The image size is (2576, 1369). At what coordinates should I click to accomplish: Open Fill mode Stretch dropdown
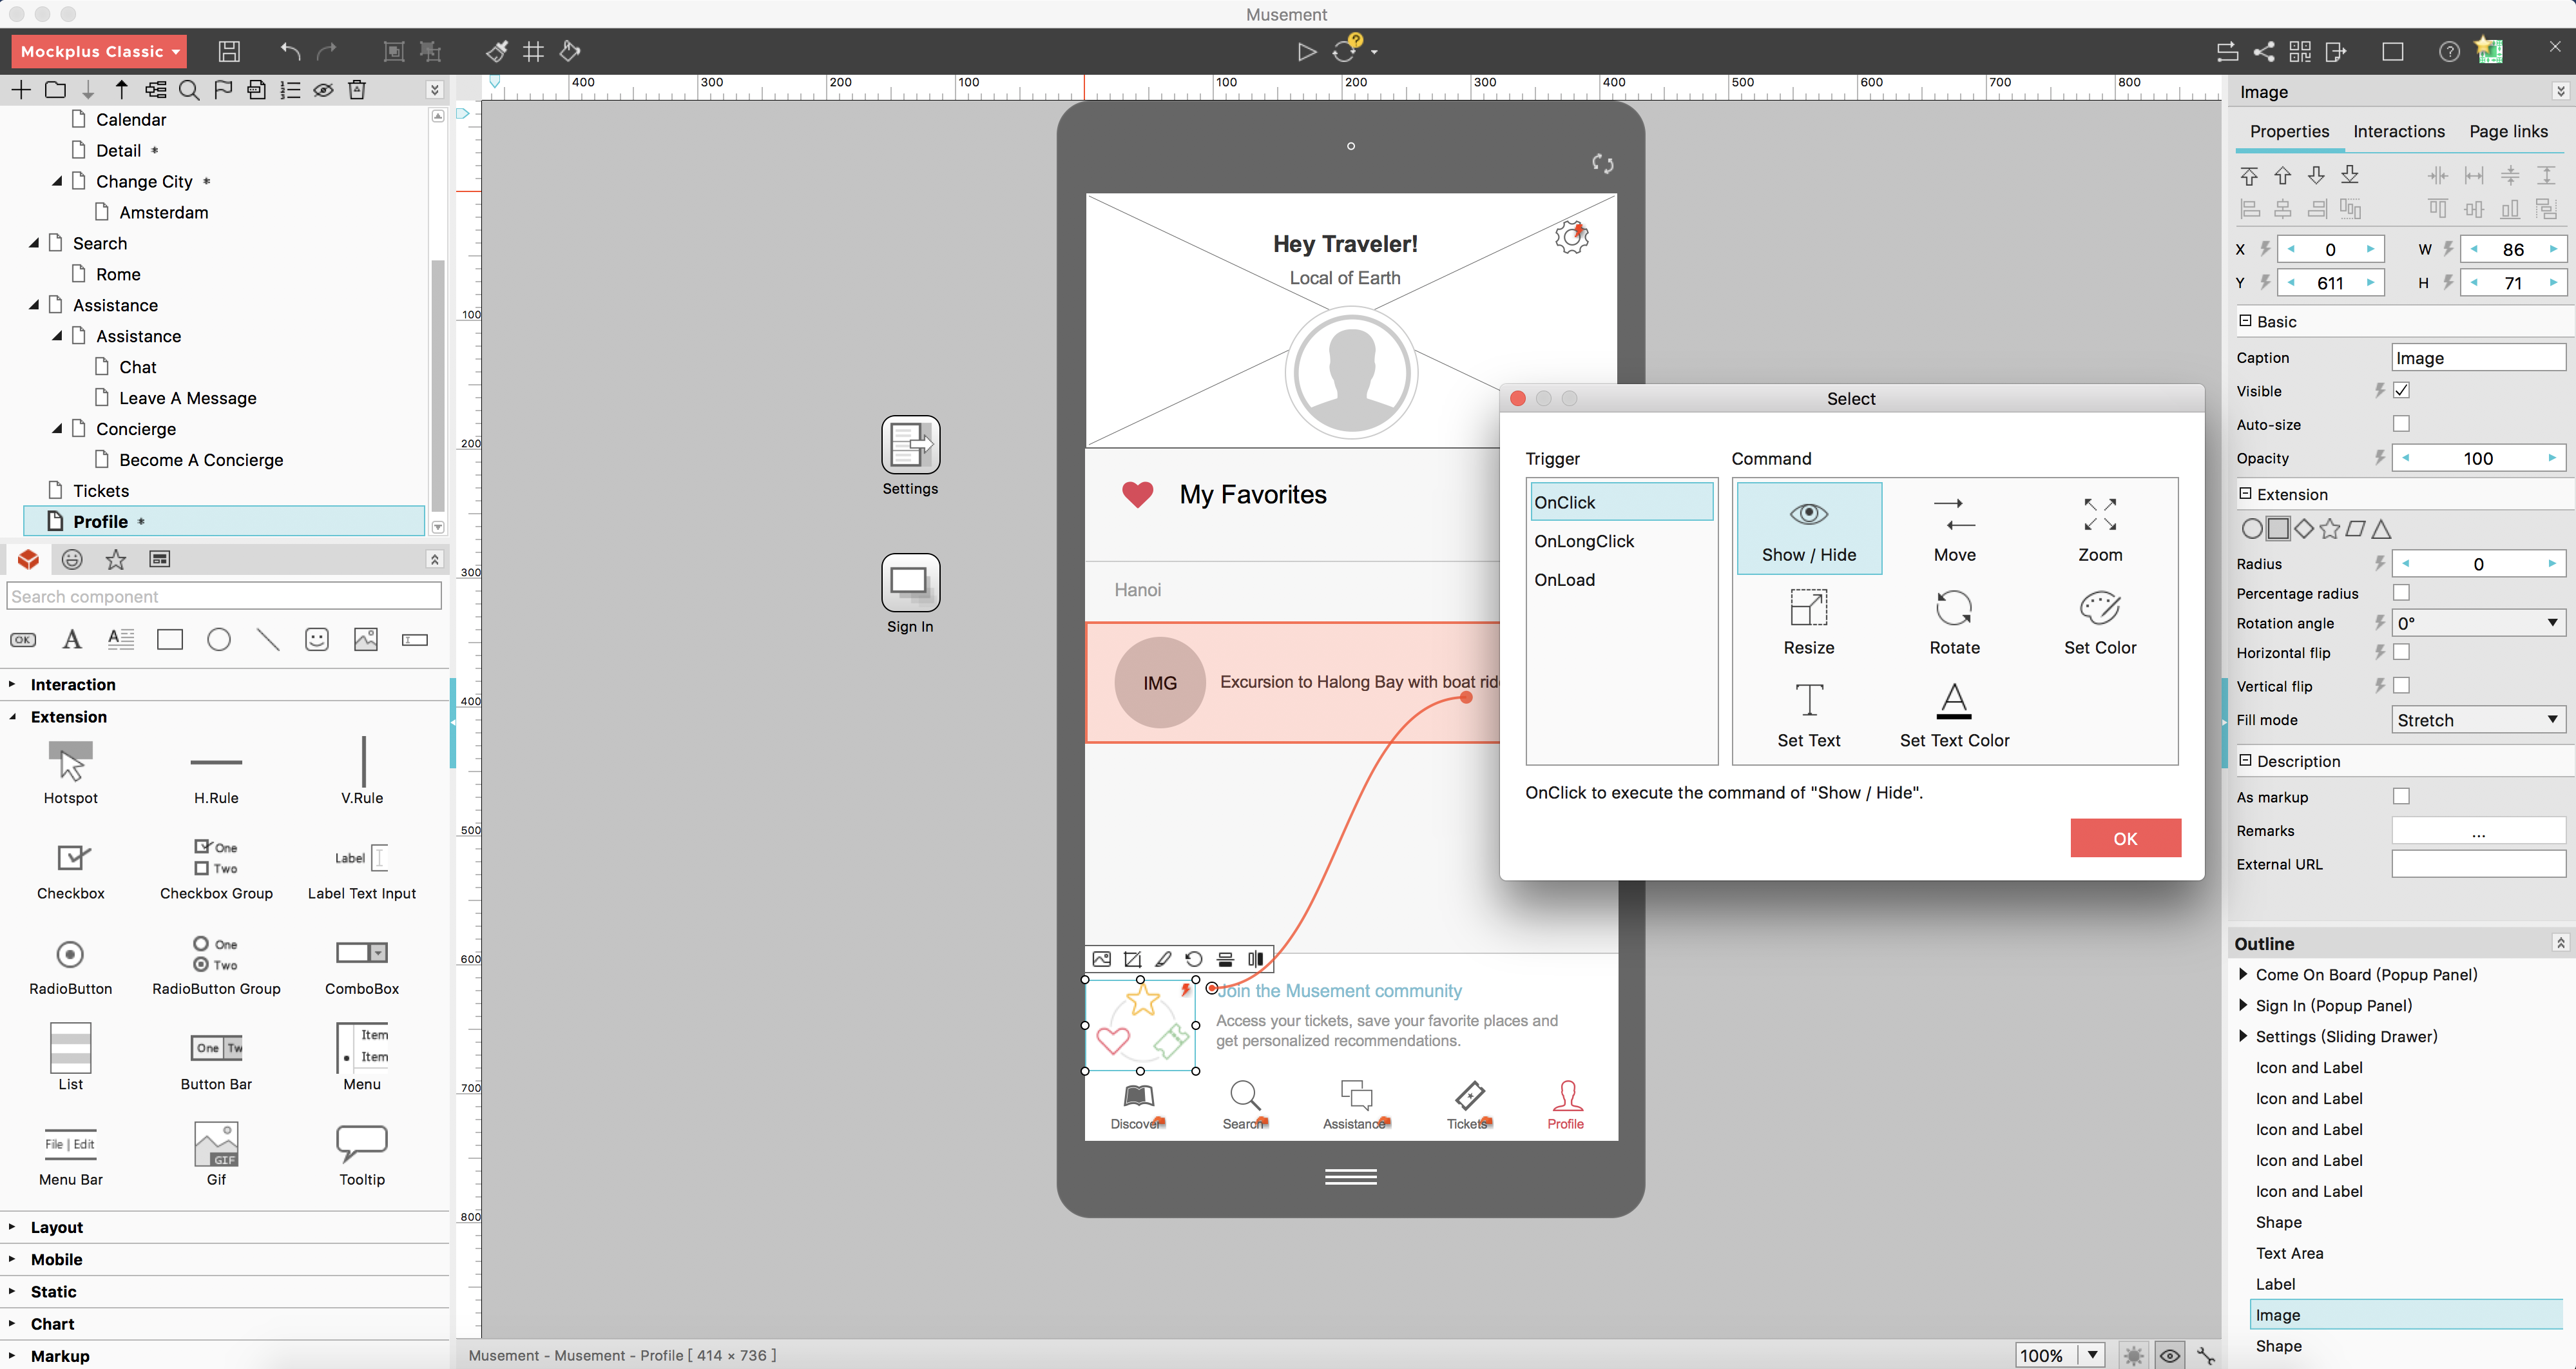pos(2474,719)
